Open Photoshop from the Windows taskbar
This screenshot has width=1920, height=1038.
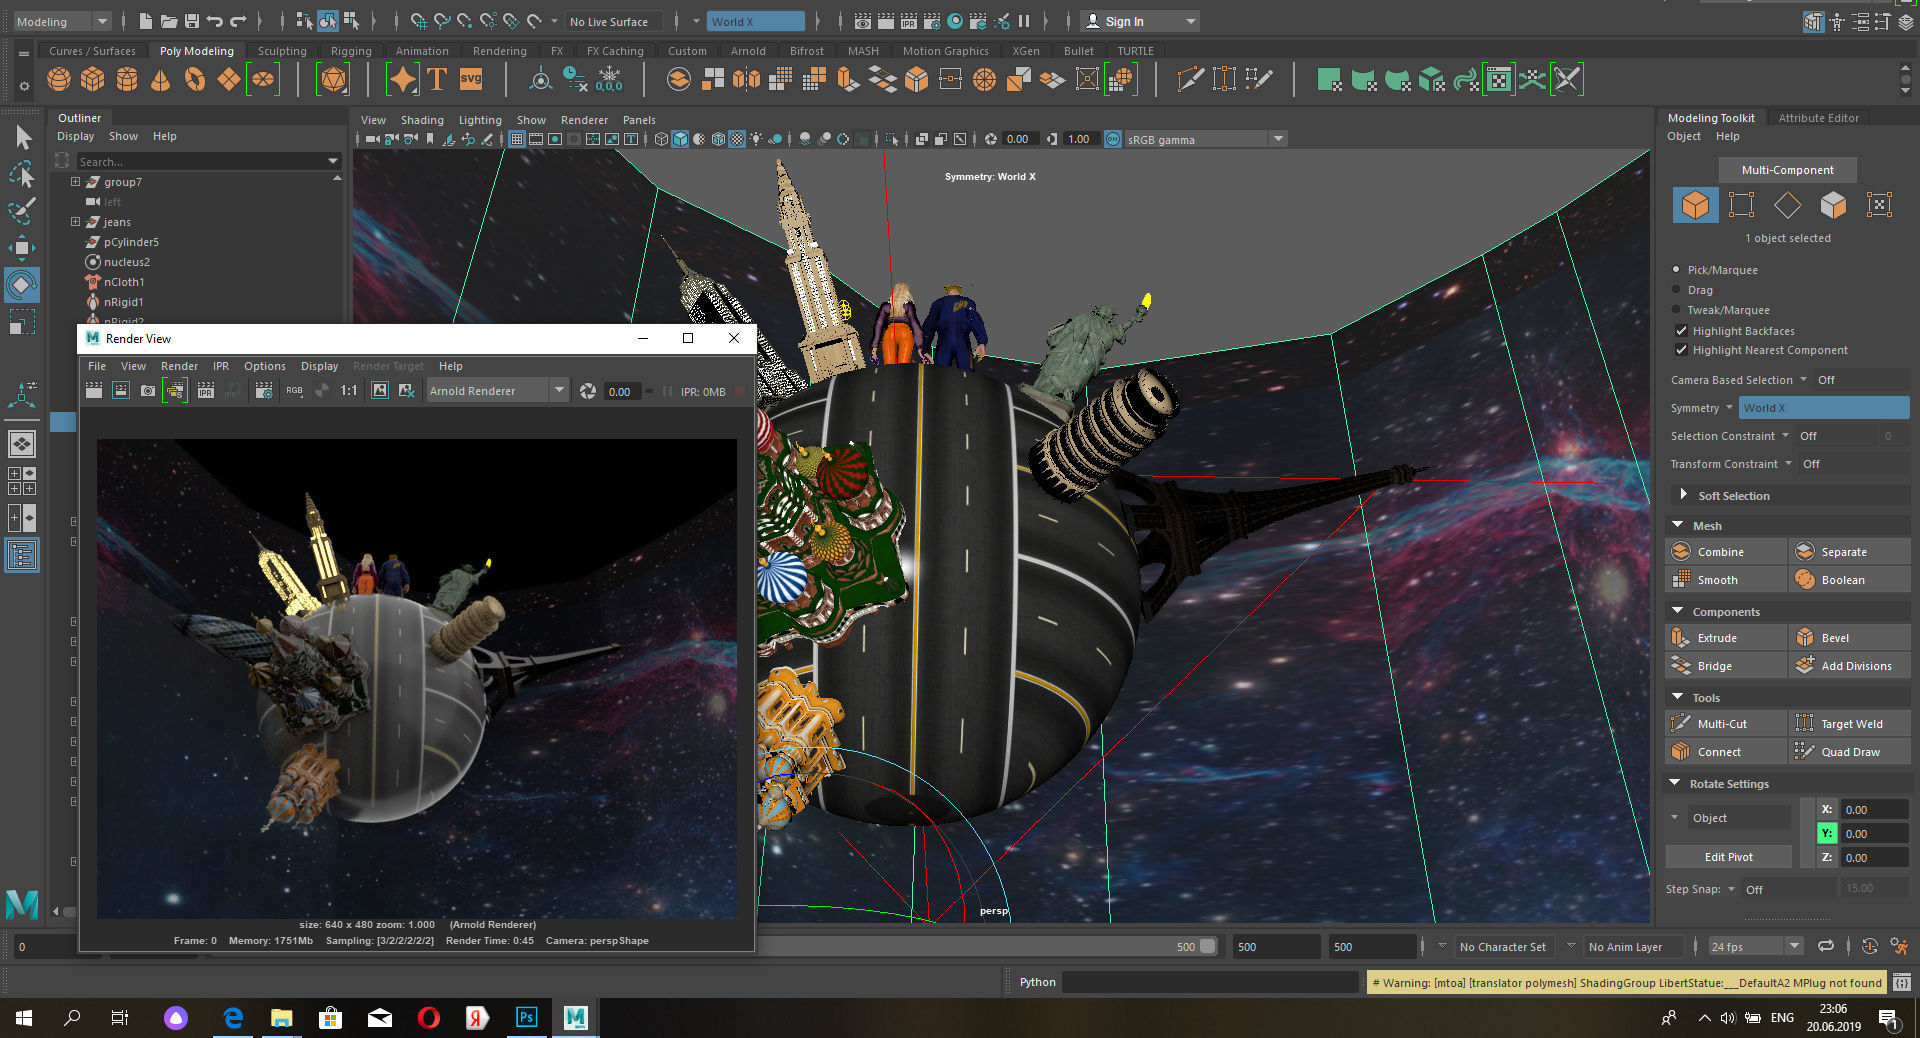point(526,1018)
